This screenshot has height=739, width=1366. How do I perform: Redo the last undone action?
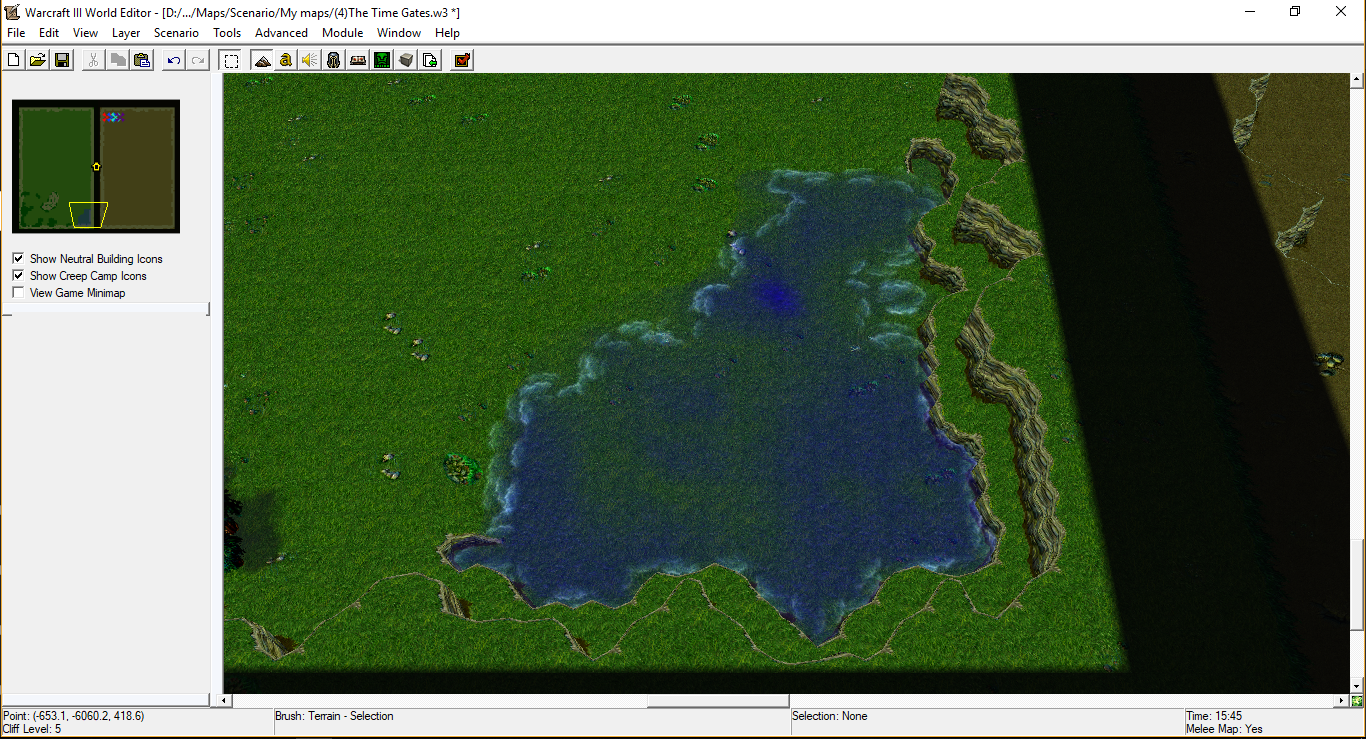point(198,60)
